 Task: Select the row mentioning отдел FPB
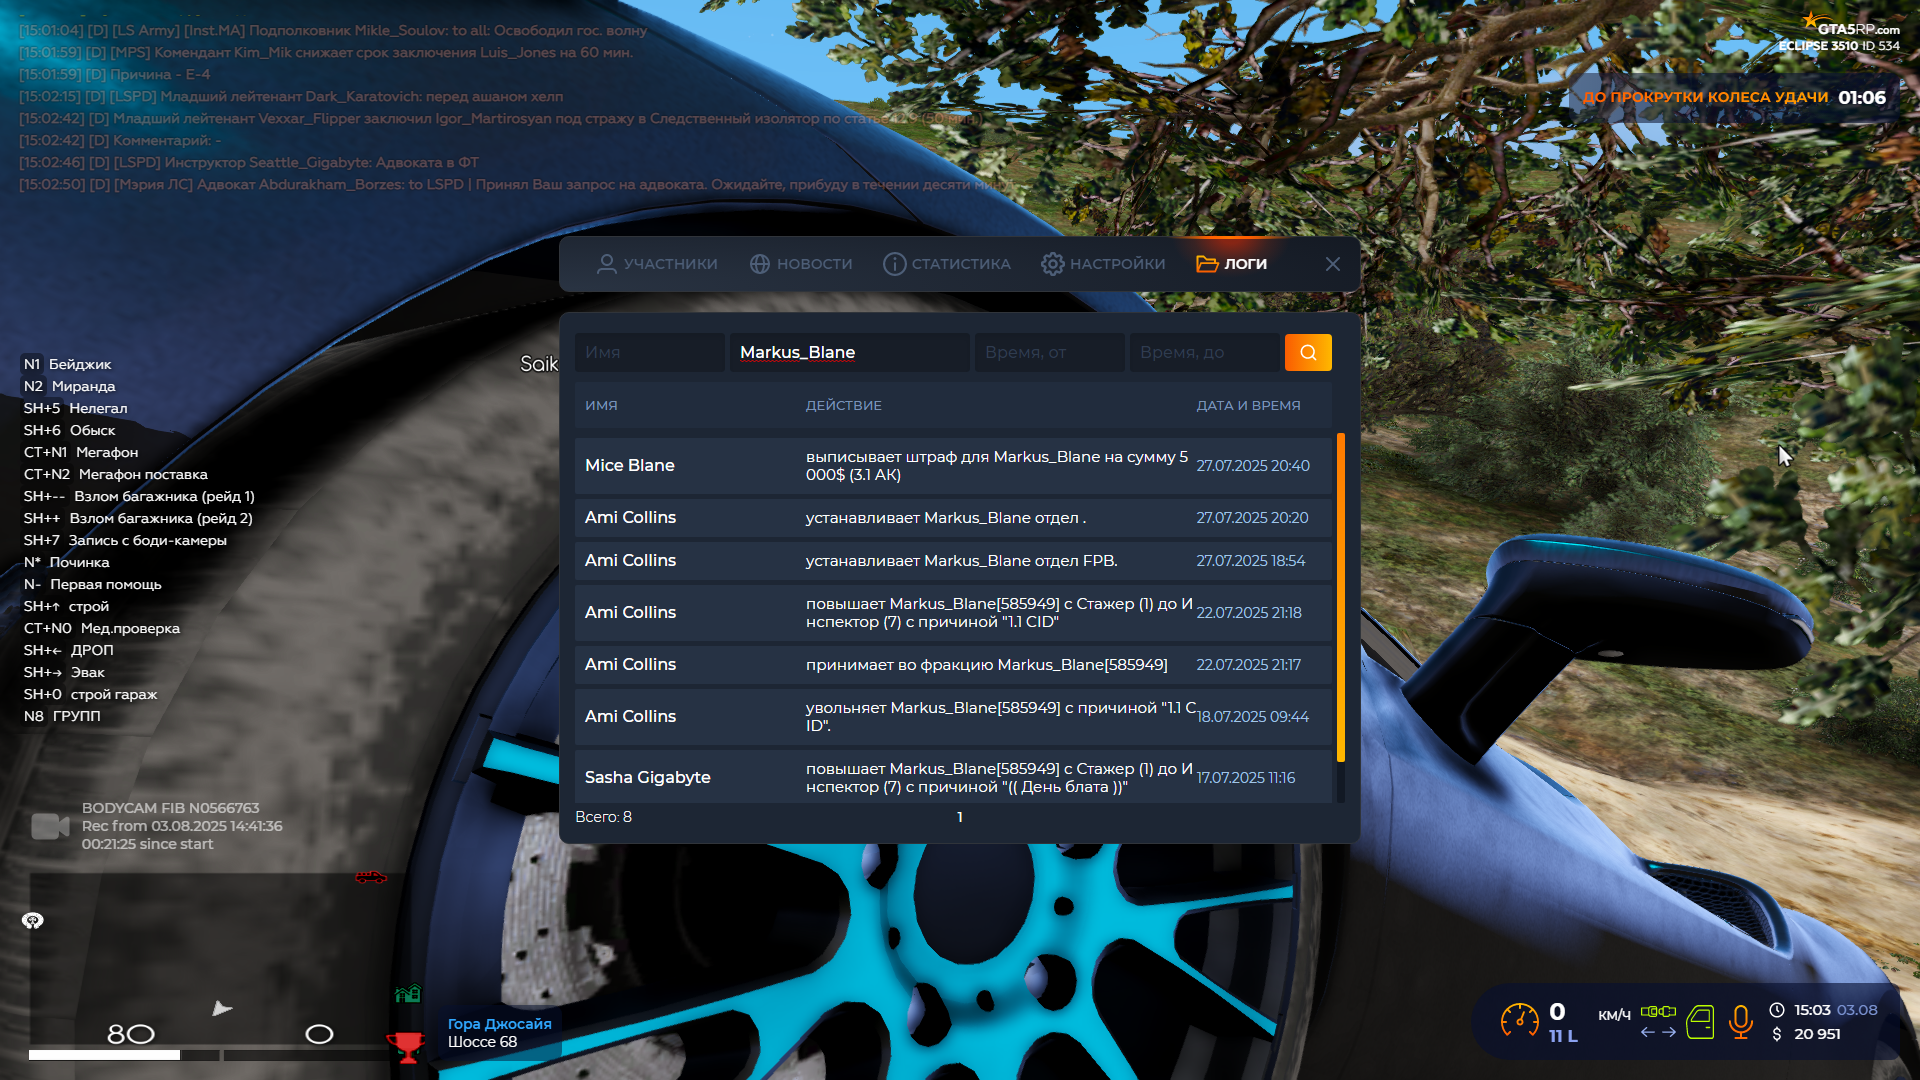point(954,561)
